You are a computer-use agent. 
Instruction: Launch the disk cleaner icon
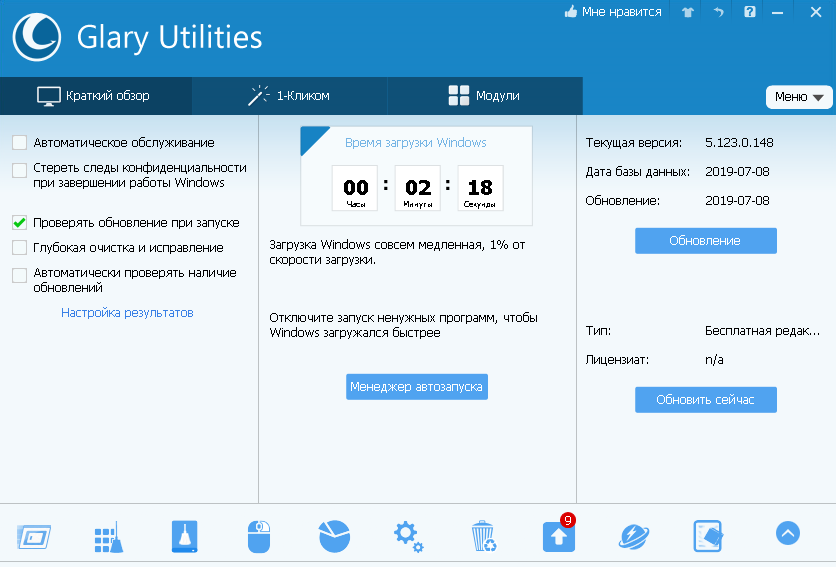coord(184,537)
